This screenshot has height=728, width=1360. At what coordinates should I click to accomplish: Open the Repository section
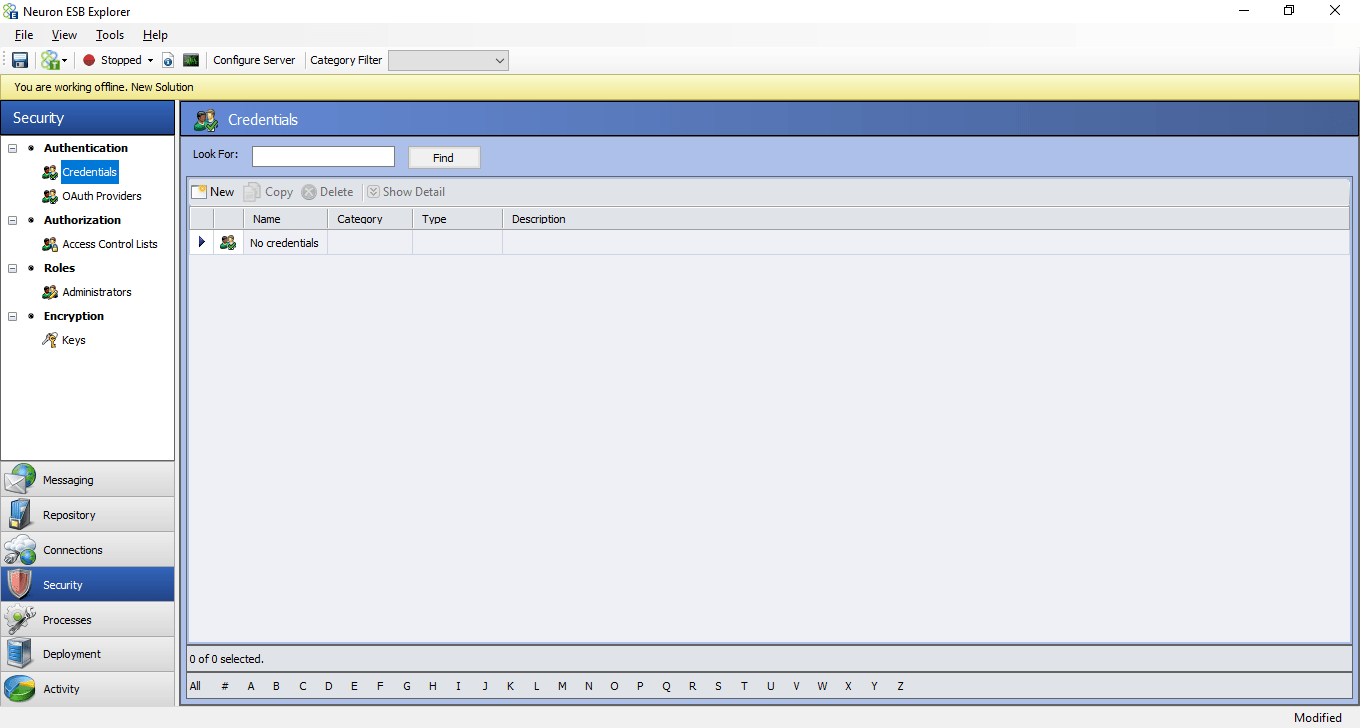click(88, 515)
